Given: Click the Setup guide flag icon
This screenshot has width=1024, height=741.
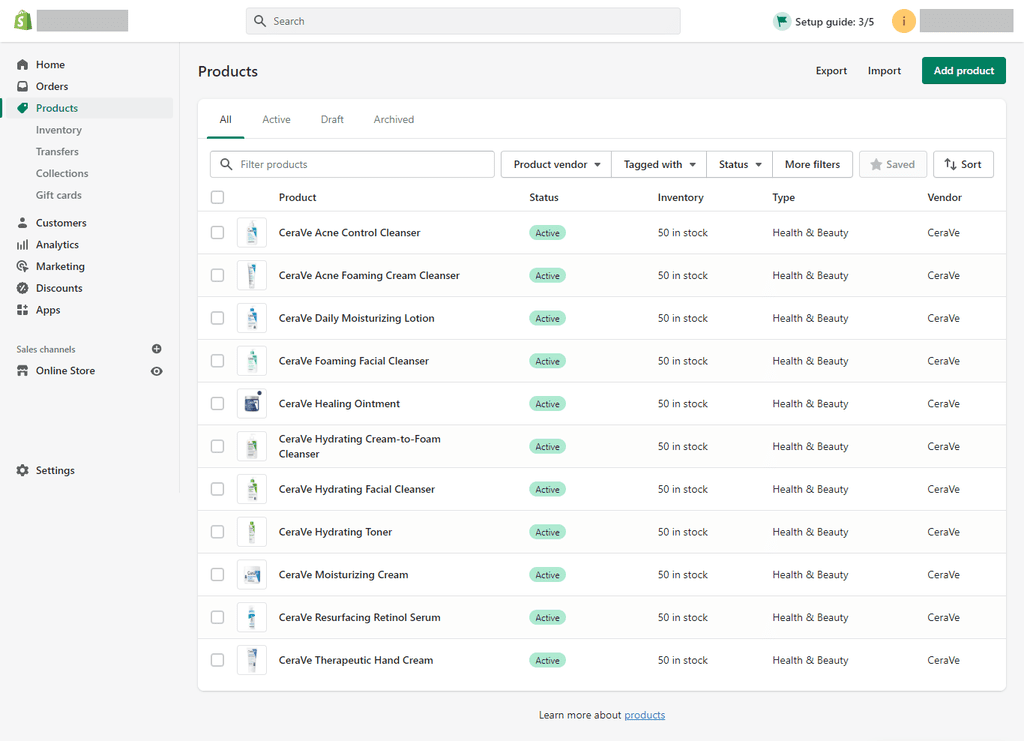Looking at the screenshot, I should 782,22.
